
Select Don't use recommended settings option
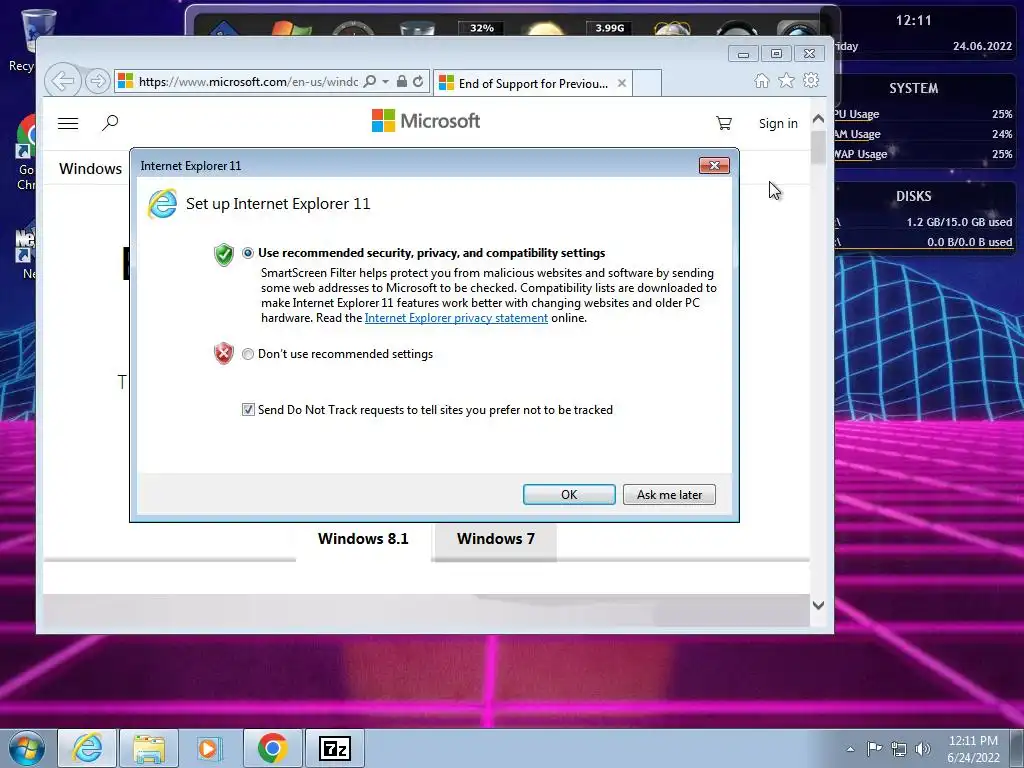[x=248, y=354]
